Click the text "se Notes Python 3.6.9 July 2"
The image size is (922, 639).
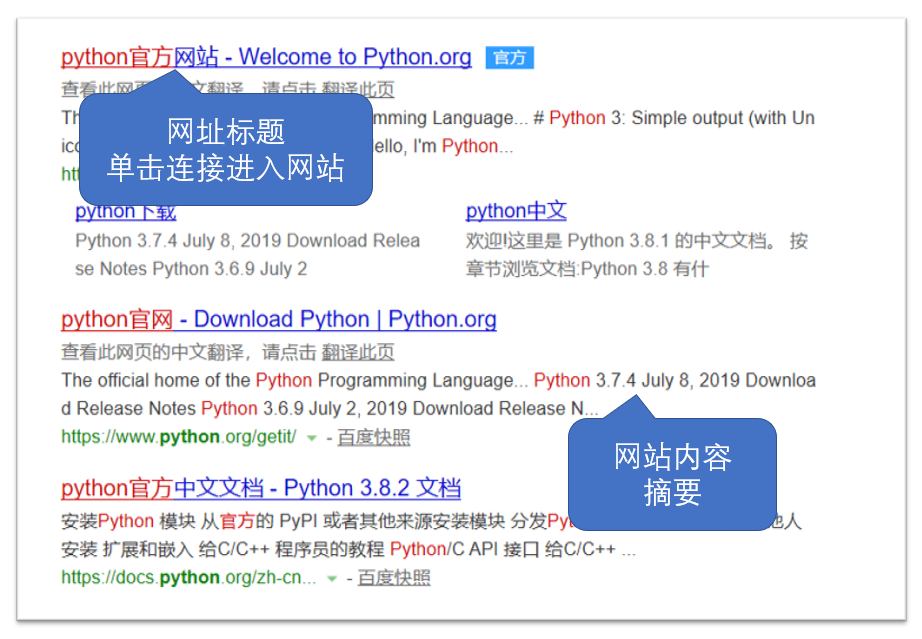191,269
